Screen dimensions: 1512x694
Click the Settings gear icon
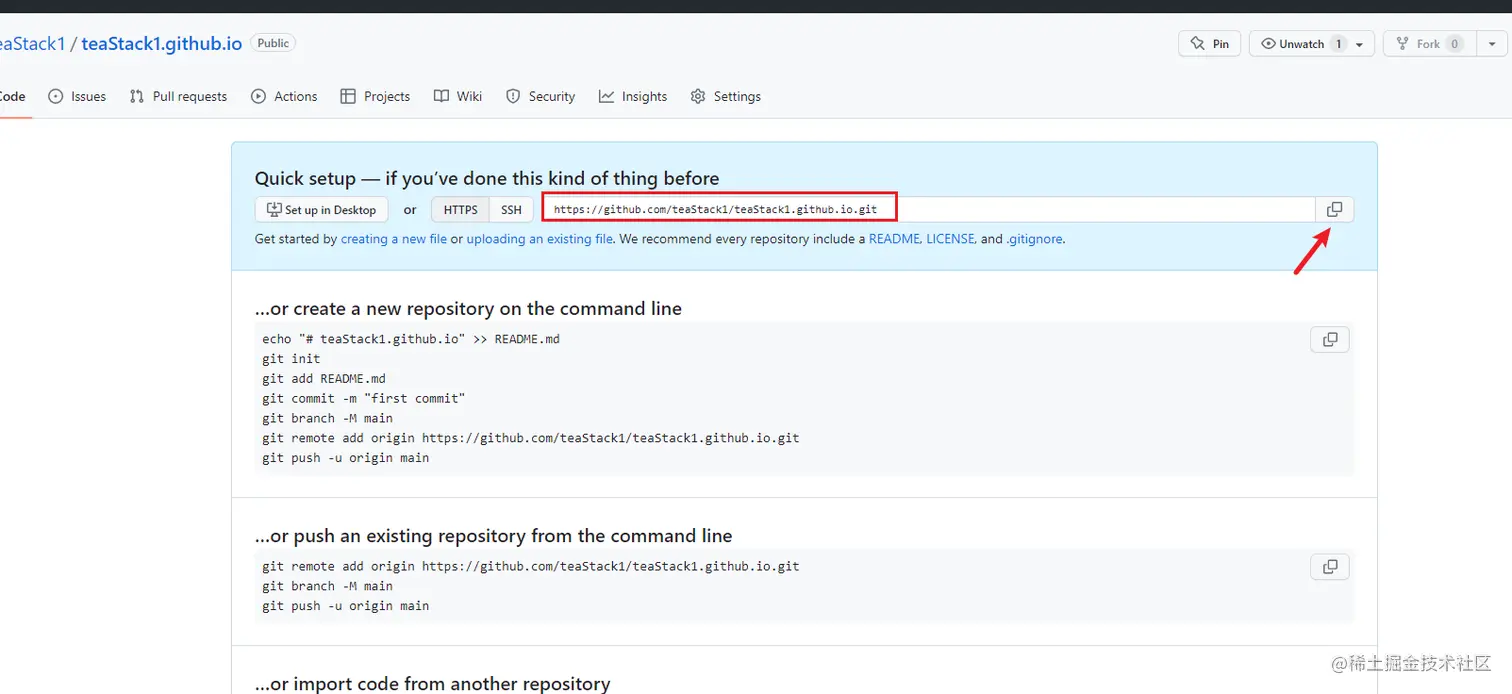click(698, 96)
